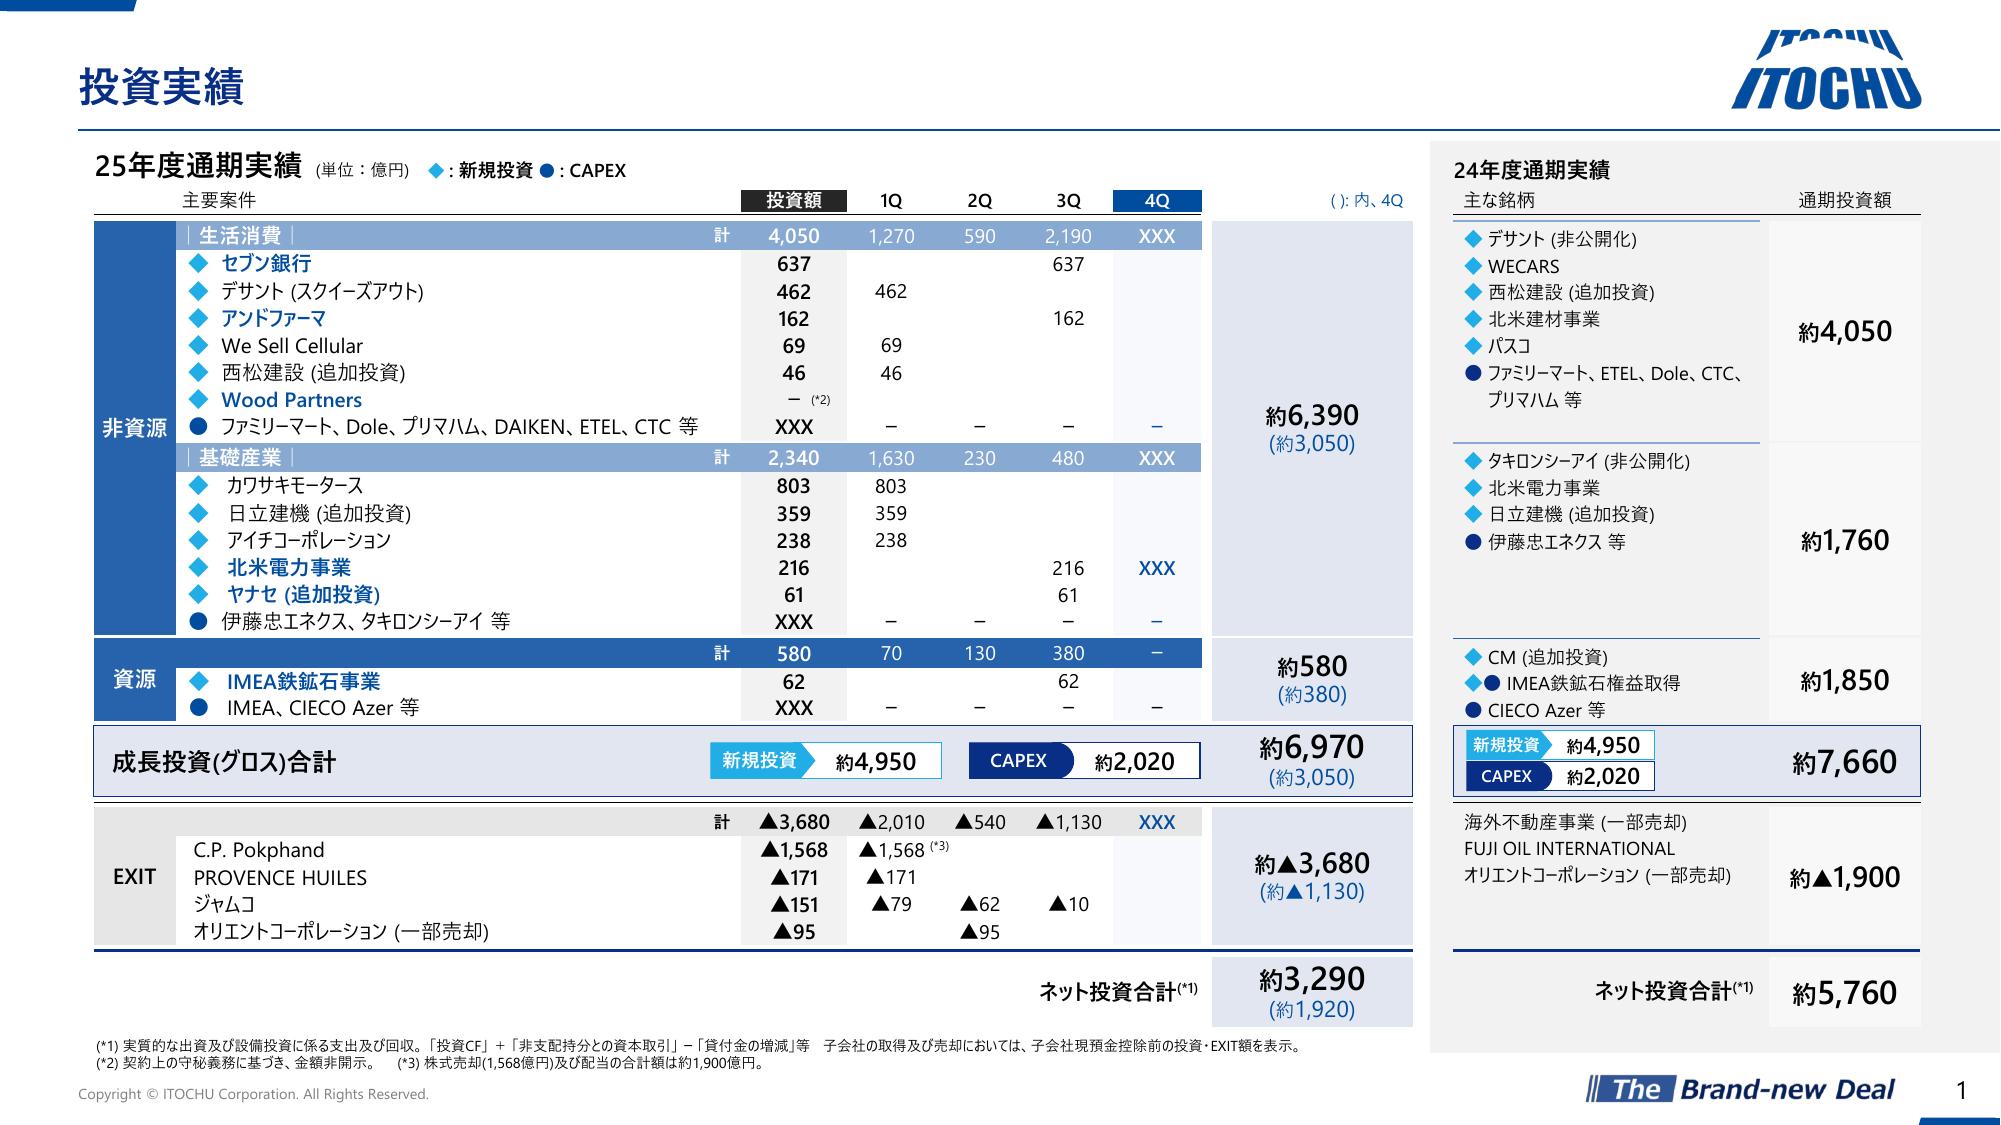This screenshot has width=2001, height=1125.
Task: Click the diamond bullet beside CM (追加投資)
Action: coord(1472,657)
